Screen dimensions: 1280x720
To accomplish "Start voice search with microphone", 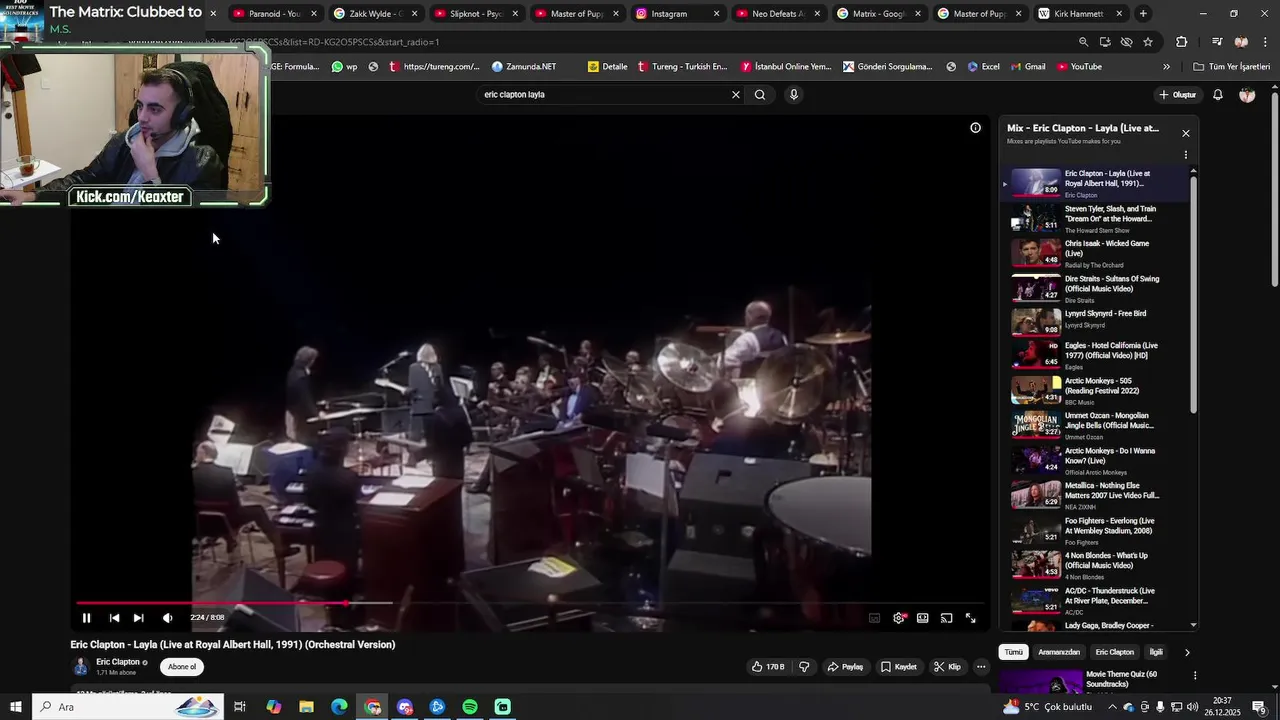I will [794, 95].
